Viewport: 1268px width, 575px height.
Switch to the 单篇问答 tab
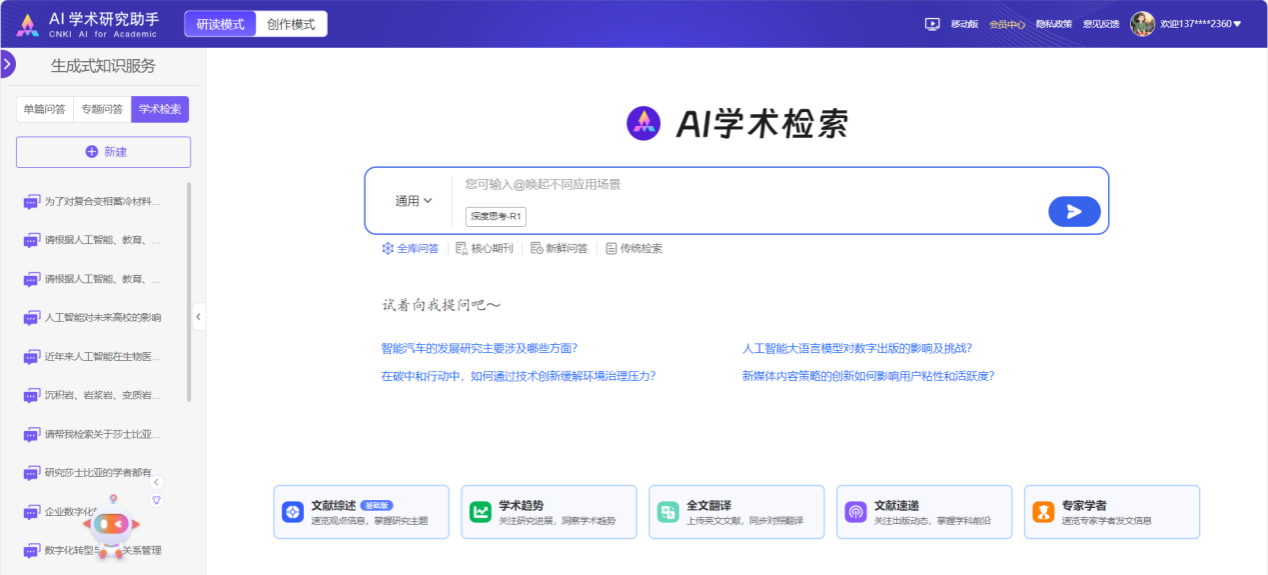tap(45, 109)
